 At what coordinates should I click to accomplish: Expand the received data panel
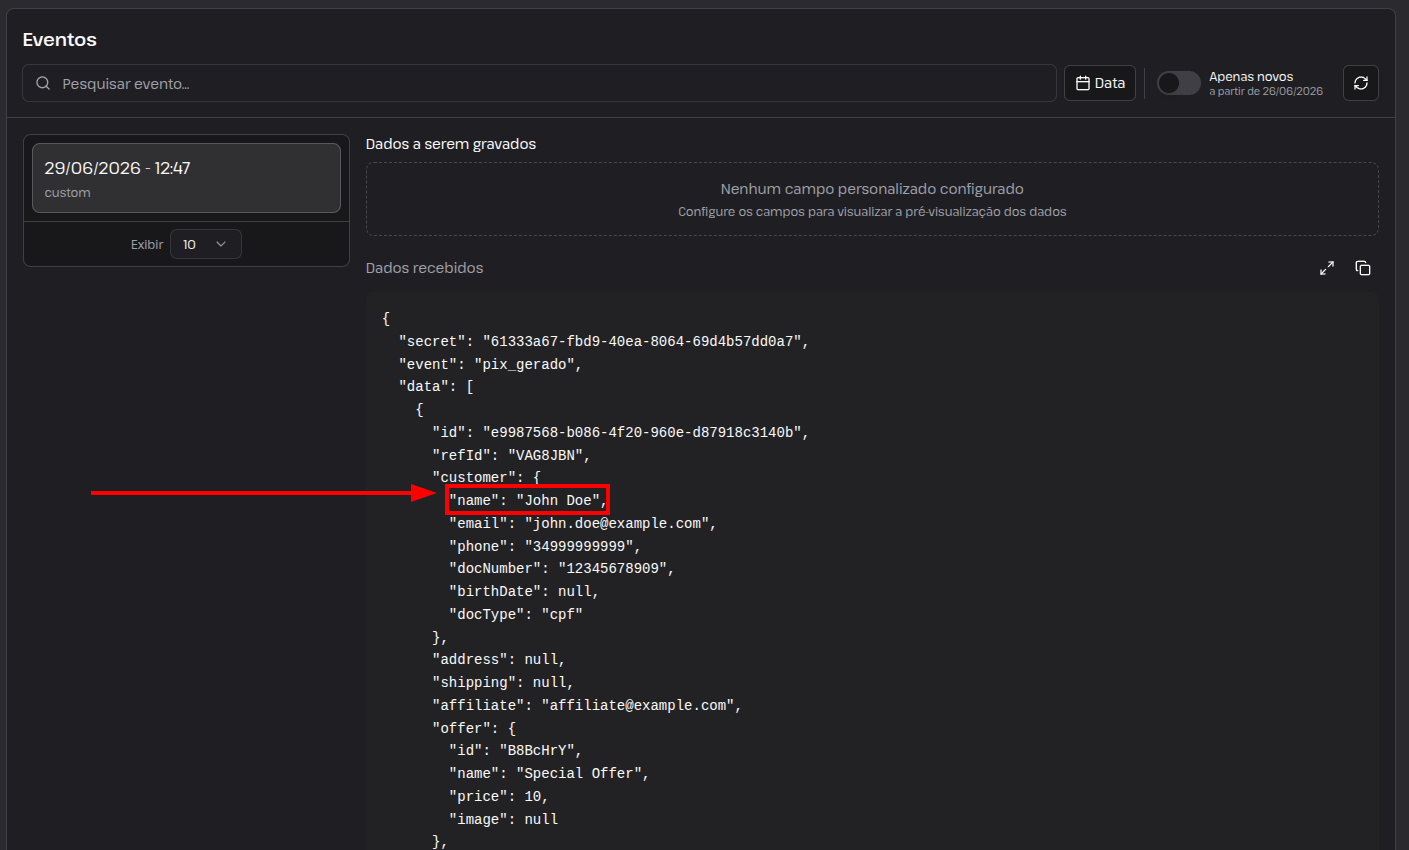(1327, 268)
